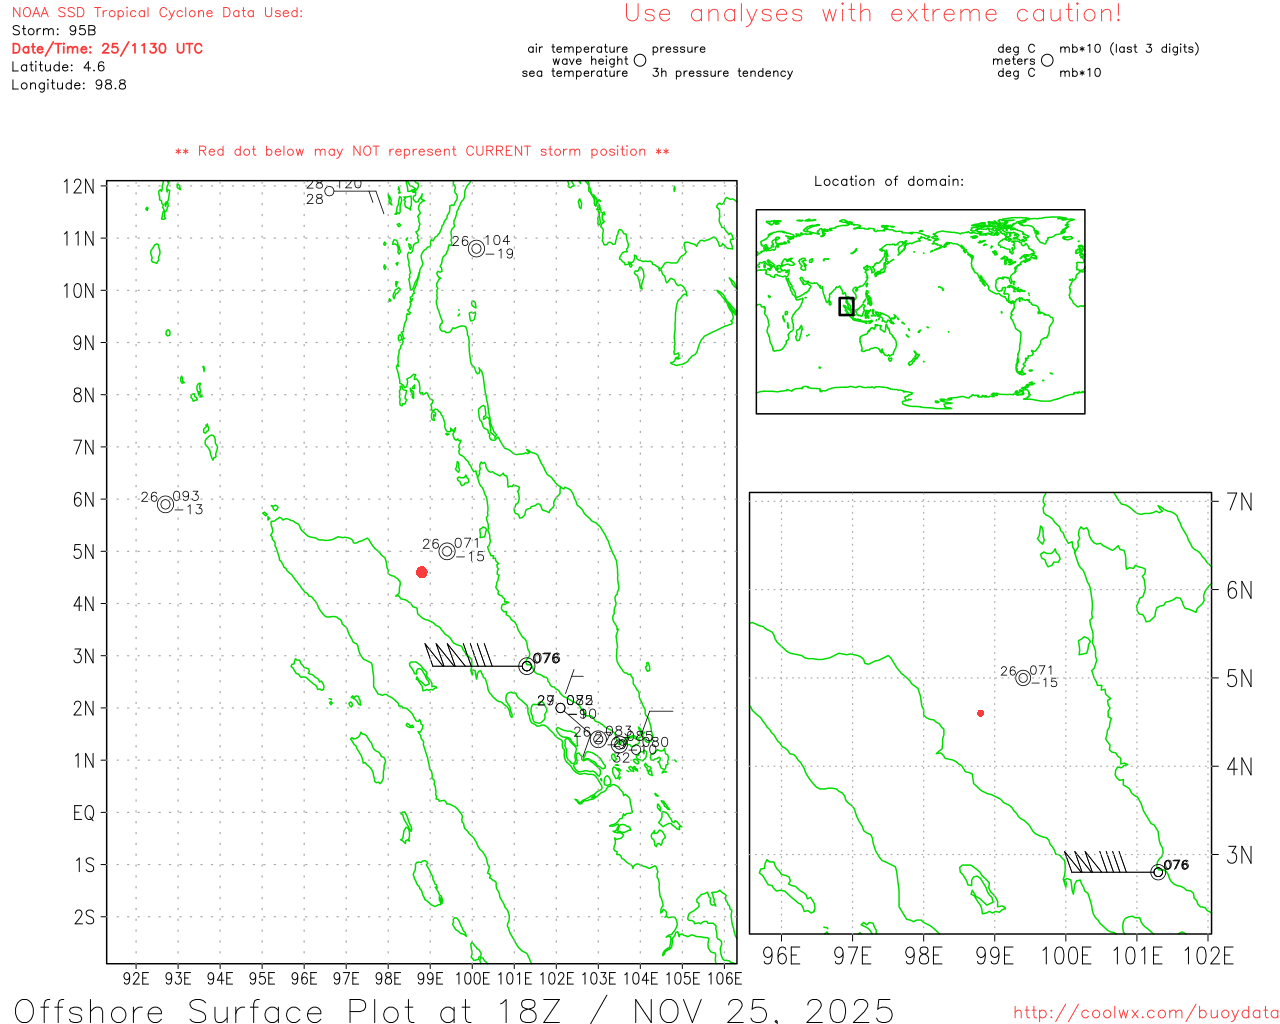Image resolution: width=1280 pixels, height=1024 pixels.
Task: Click the black domain box on world map
Action: 846,306
